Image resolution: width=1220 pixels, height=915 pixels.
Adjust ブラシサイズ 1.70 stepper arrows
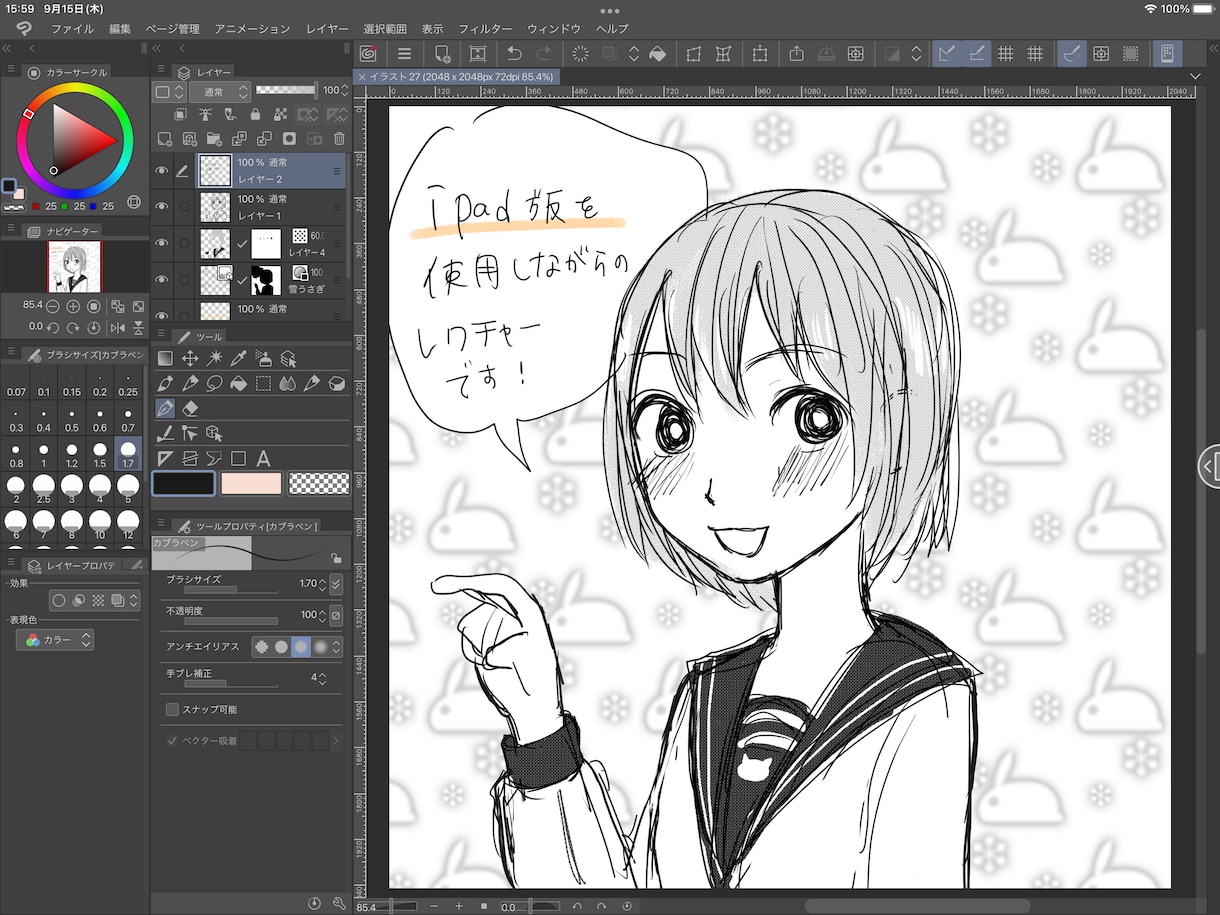pos(322,583)
